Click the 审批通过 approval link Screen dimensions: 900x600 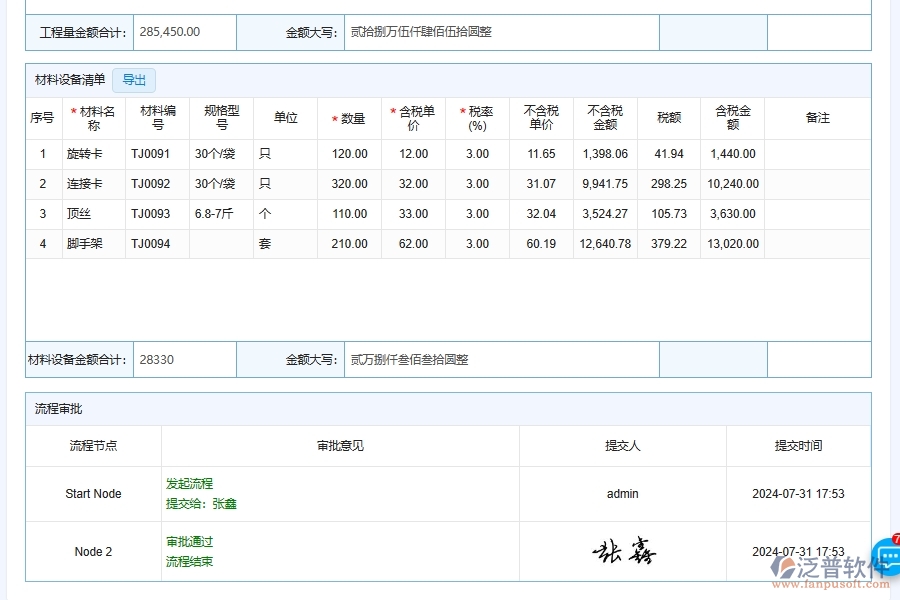(x=190, y=540)
